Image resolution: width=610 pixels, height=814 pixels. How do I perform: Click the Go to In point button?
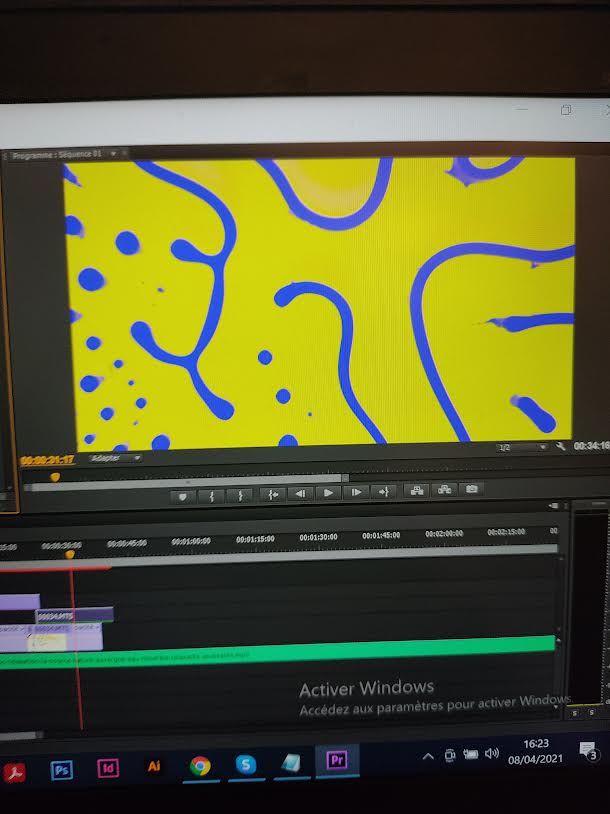(270, 494)
